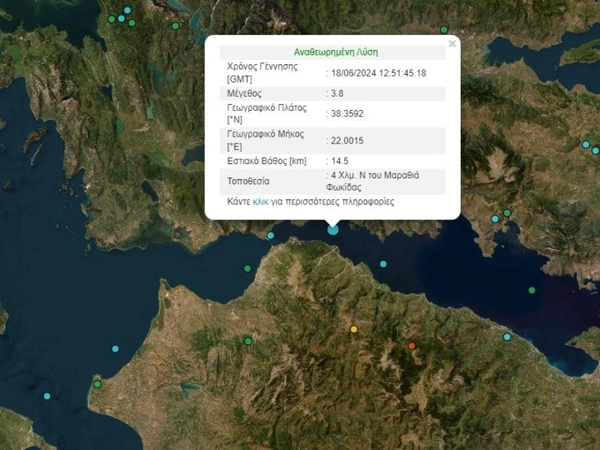Click the green marker southwest of the epicenter
Viewport: 600px width, 450px height.
pos(249,268)
